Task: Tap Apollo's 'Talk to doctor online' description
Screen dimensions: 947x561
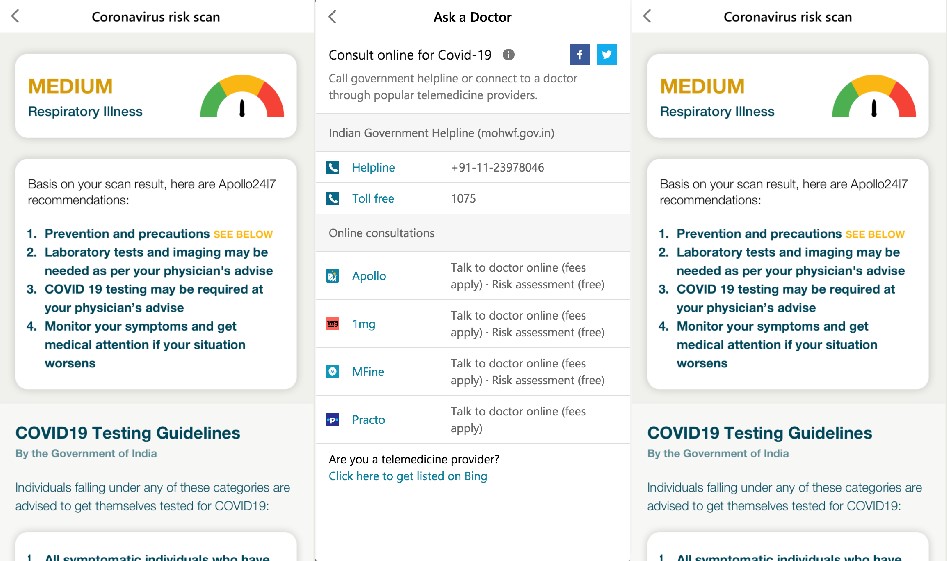Action: coord(527,276)
